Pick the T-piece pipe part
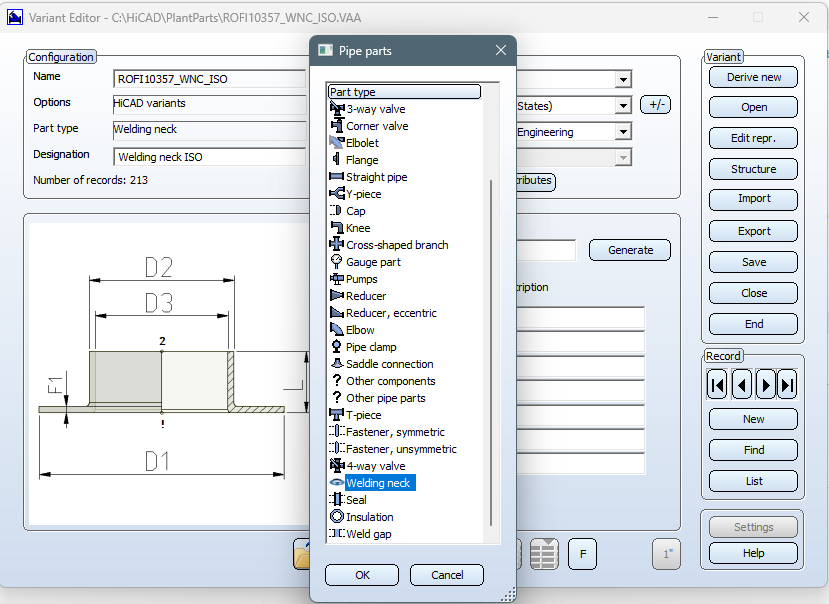 pos(363,415)
